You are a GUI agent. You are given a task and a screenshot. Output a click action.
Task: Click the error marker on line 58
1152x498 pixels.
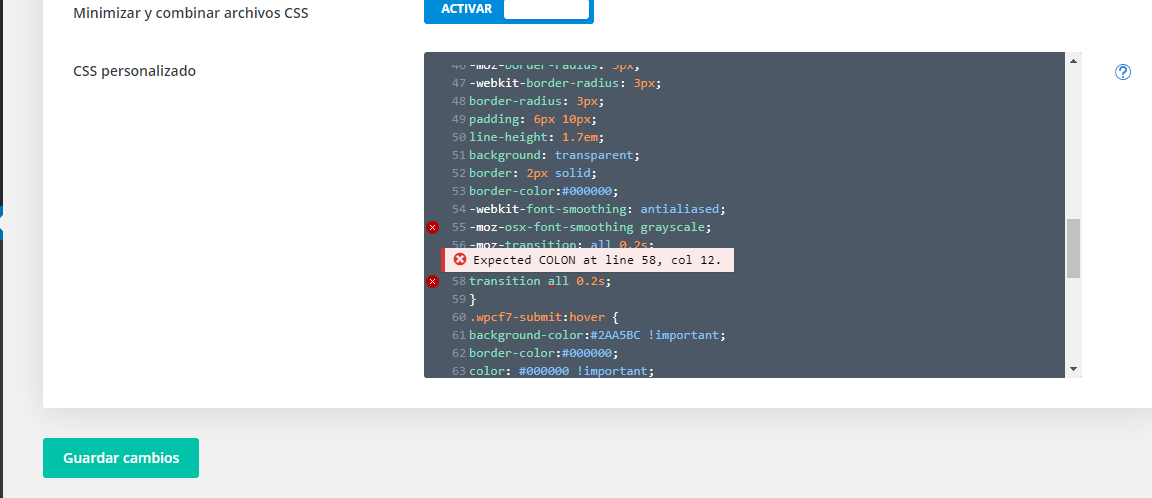432,282
